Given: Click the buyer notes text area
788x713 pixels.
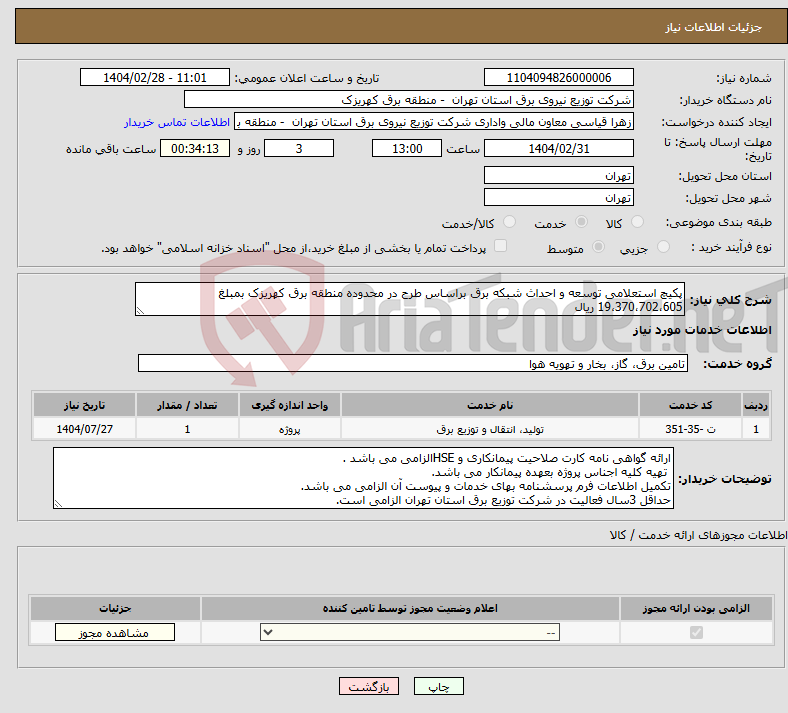Looking at the screenshot, I should (x=363, y=478).
